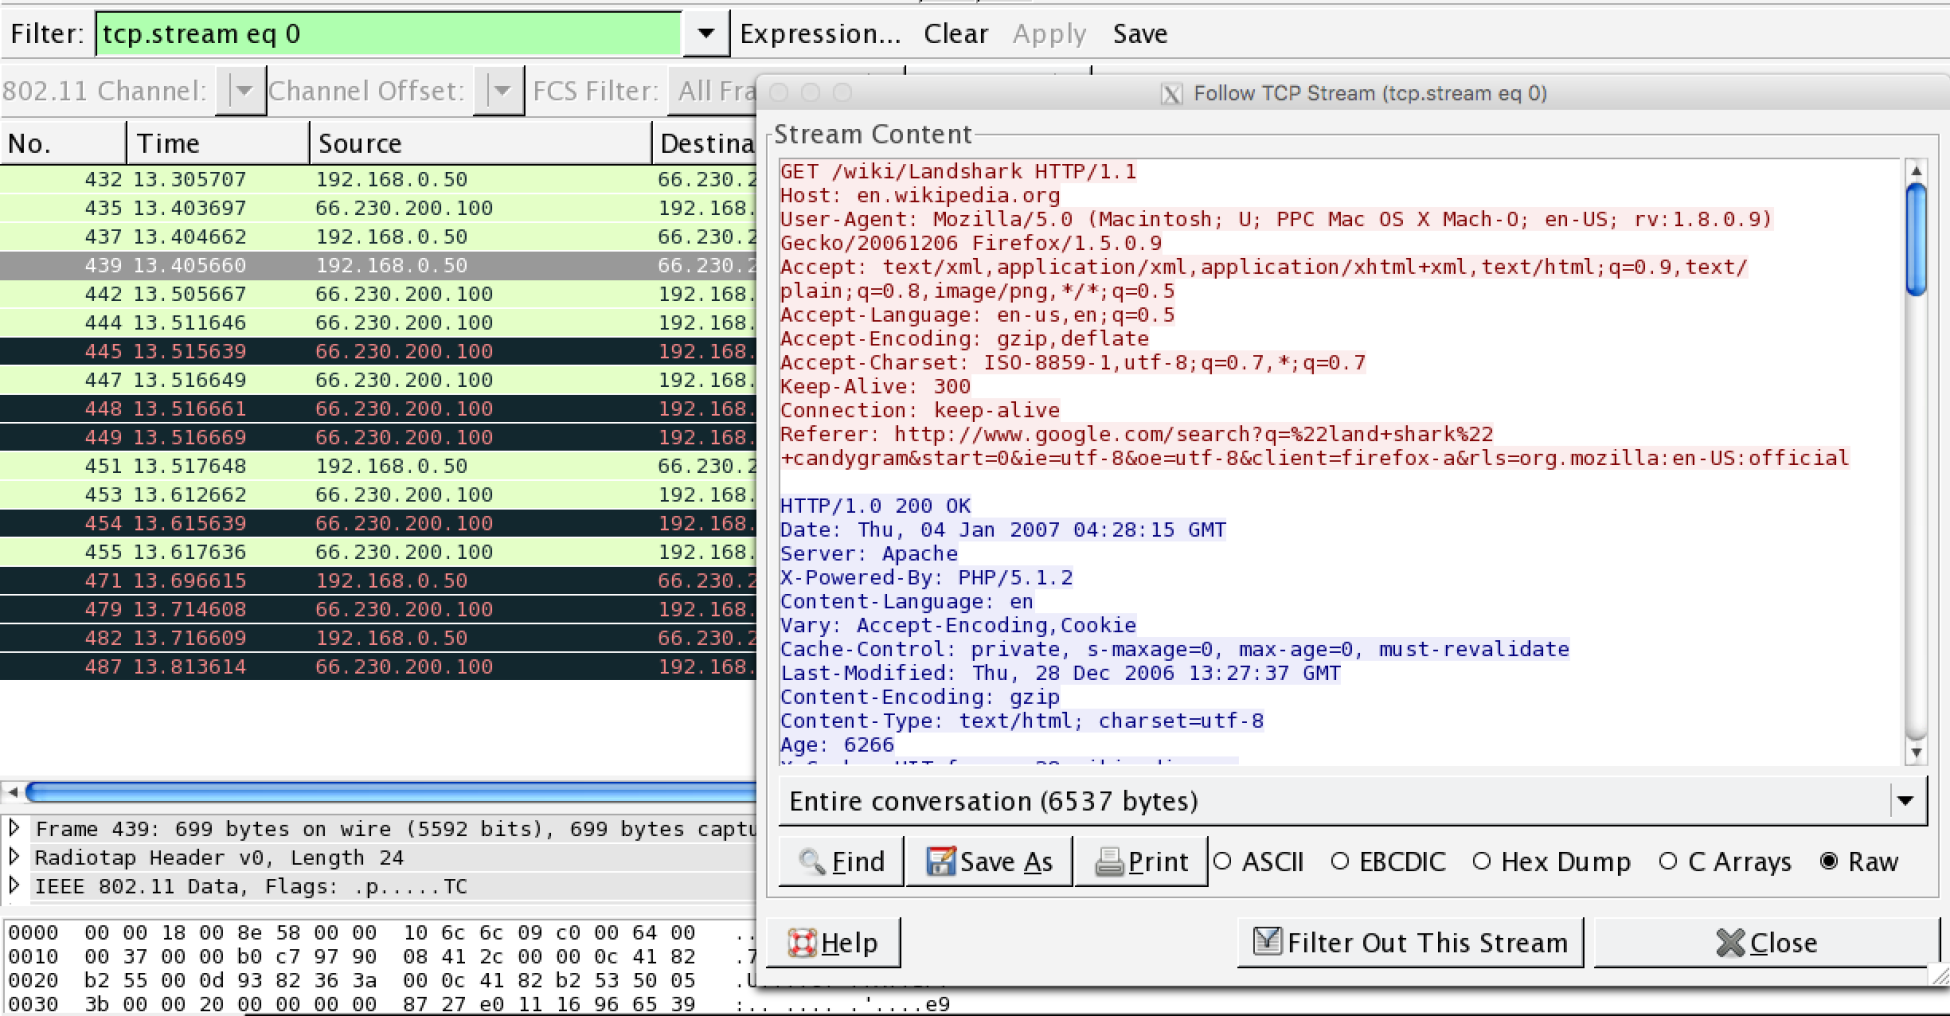Viewport: 1950px width, 1016px height.
Task: Select the ASCII radio button
Action: pos(1223,861)
